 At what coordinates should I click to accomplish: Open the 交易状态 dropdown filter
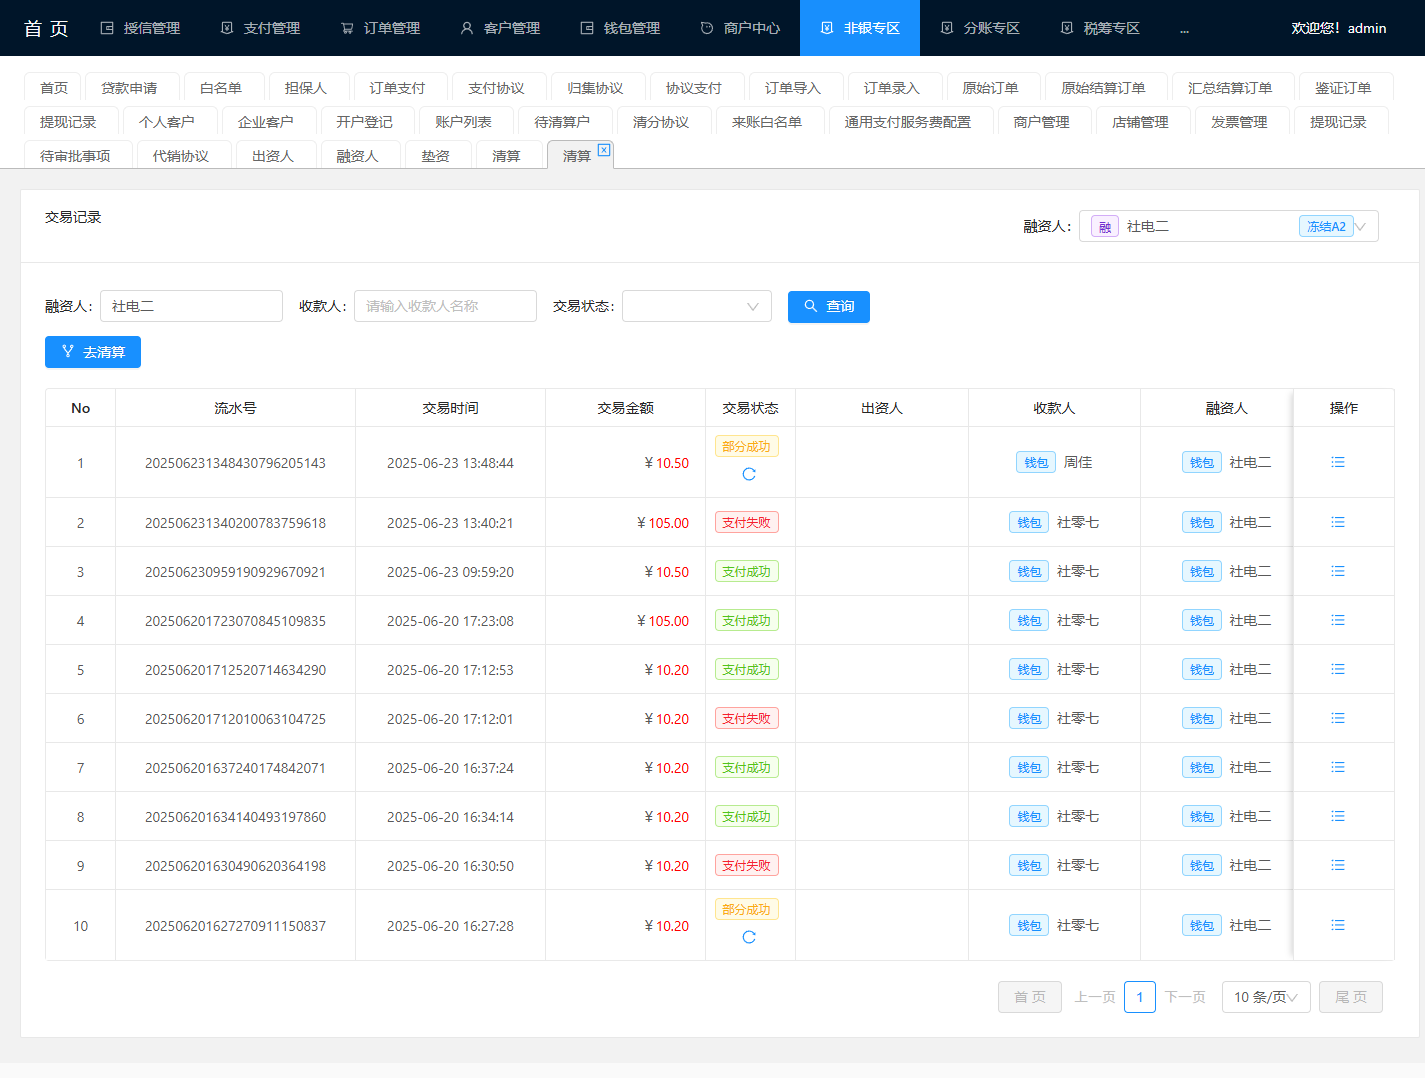[x=697, y=306]
